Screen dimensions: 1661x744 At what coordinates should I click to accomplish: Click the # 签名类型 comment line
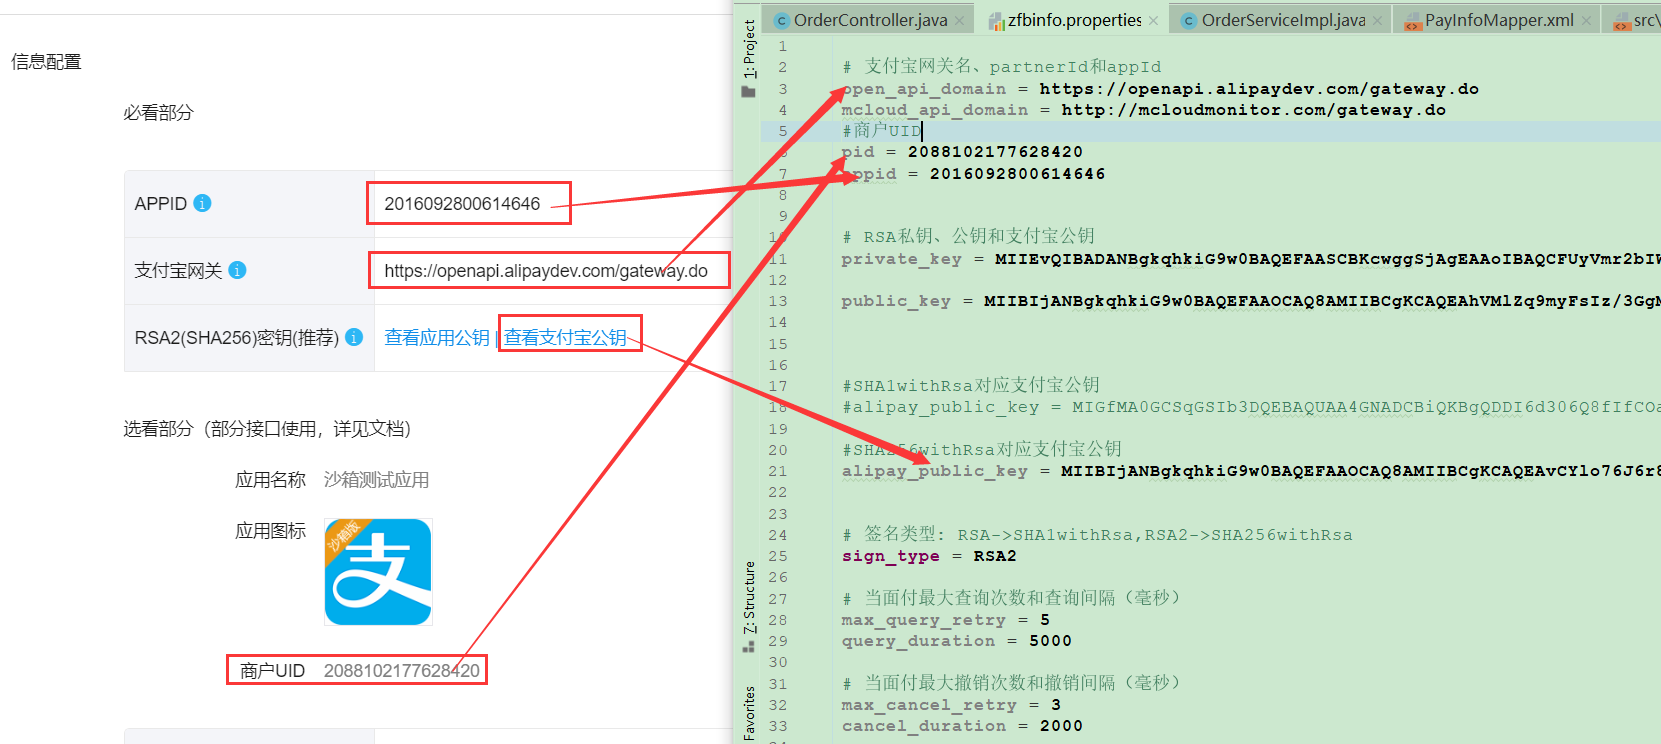click(x=1096, y=535)
